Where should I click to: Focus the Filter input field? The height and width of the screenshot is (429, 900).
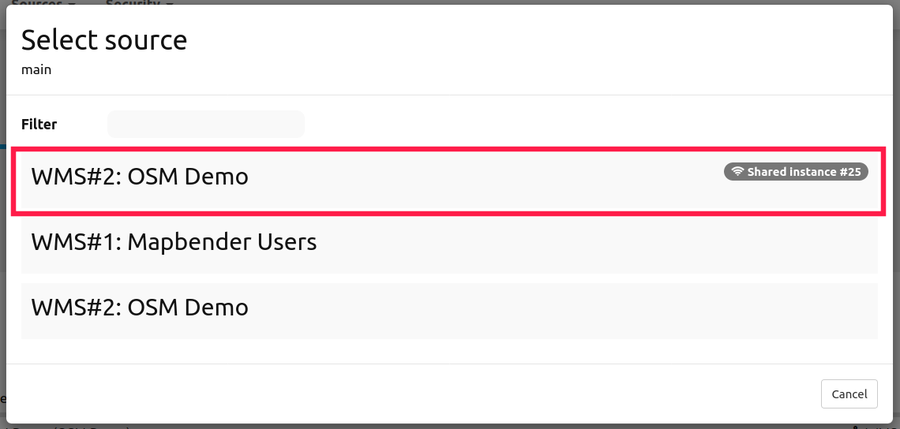(205, 124)
